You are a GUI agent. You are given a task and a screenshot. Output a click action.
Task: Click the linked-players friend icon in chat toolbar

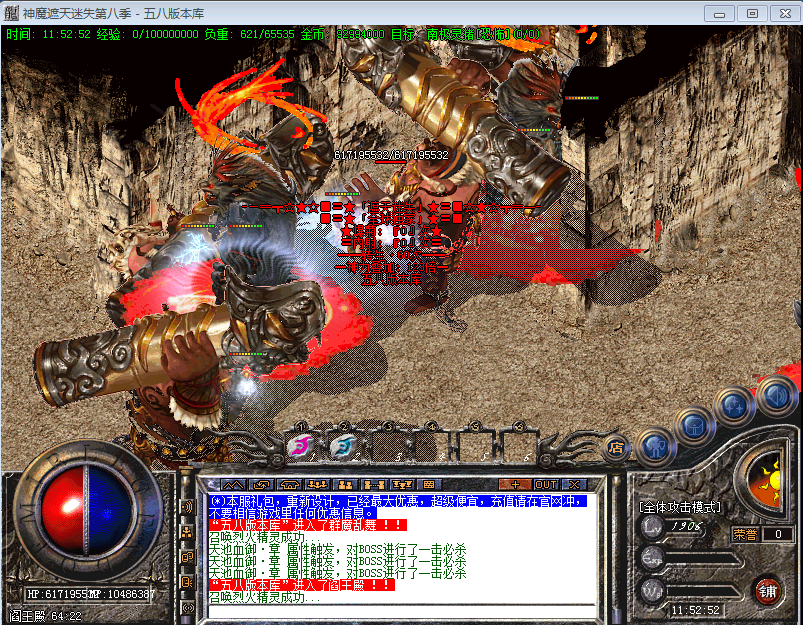[373, 485]
